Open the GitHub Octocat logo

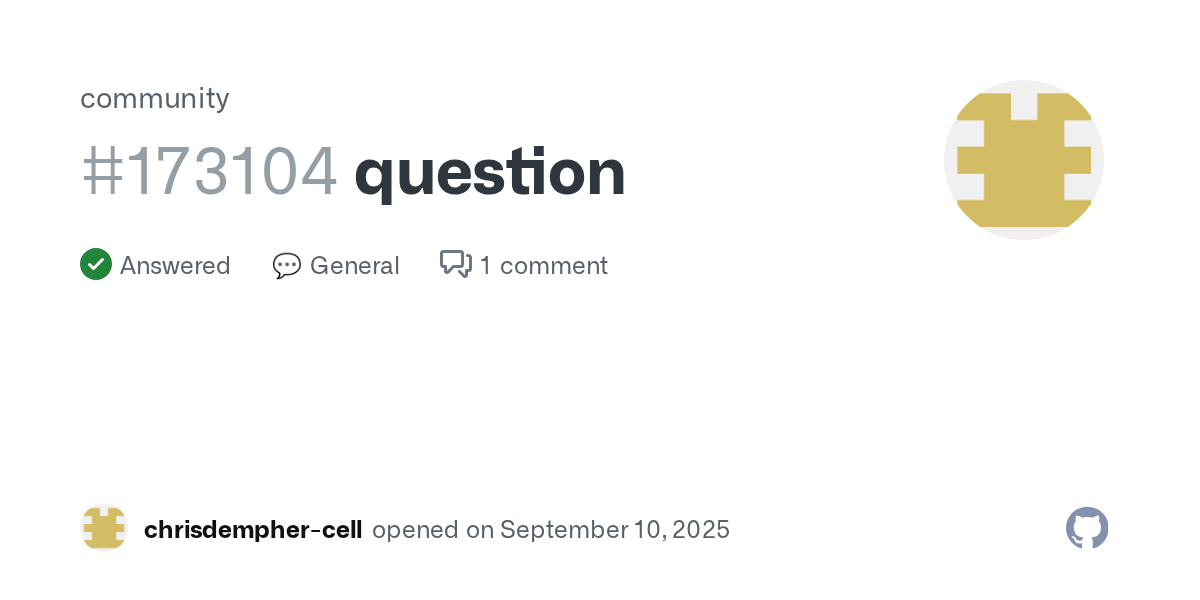coord(1087,528)
